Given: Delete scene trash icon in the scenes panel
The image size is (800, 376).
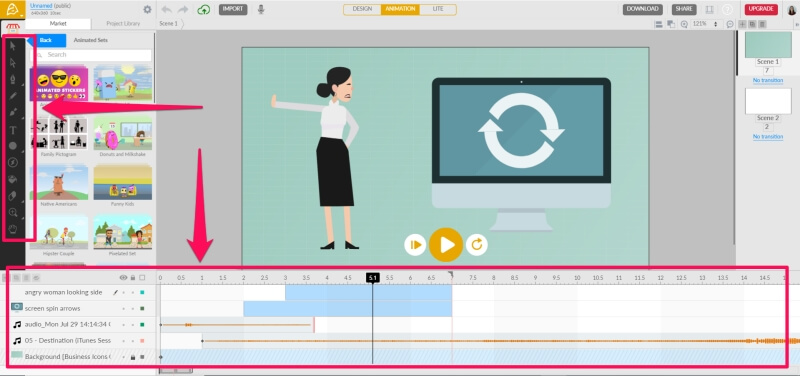Looking at the screenshot, I should 762,24.
